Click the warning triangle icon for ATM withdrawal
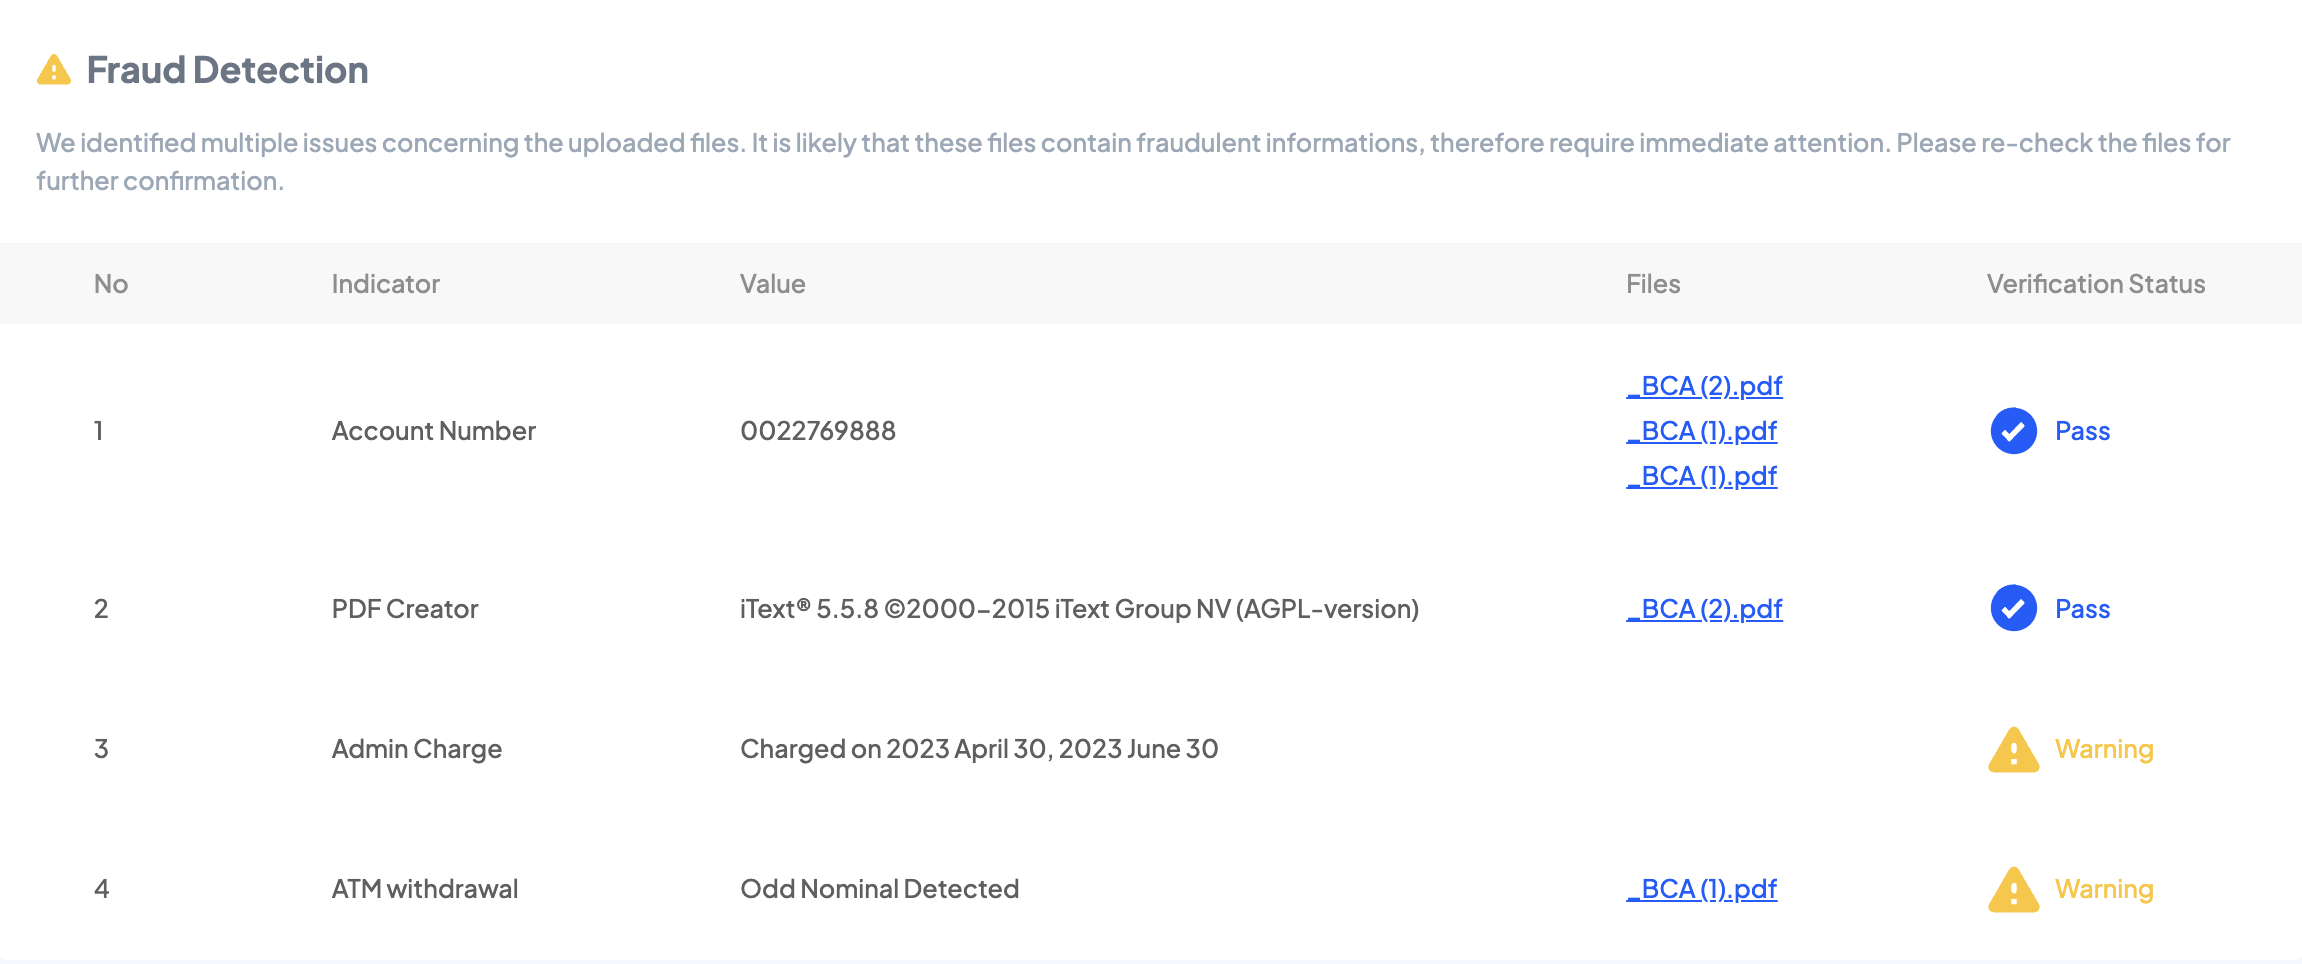Image resolution: width=2302 pixels, height=964 pixels. [x=2013, y=890]
